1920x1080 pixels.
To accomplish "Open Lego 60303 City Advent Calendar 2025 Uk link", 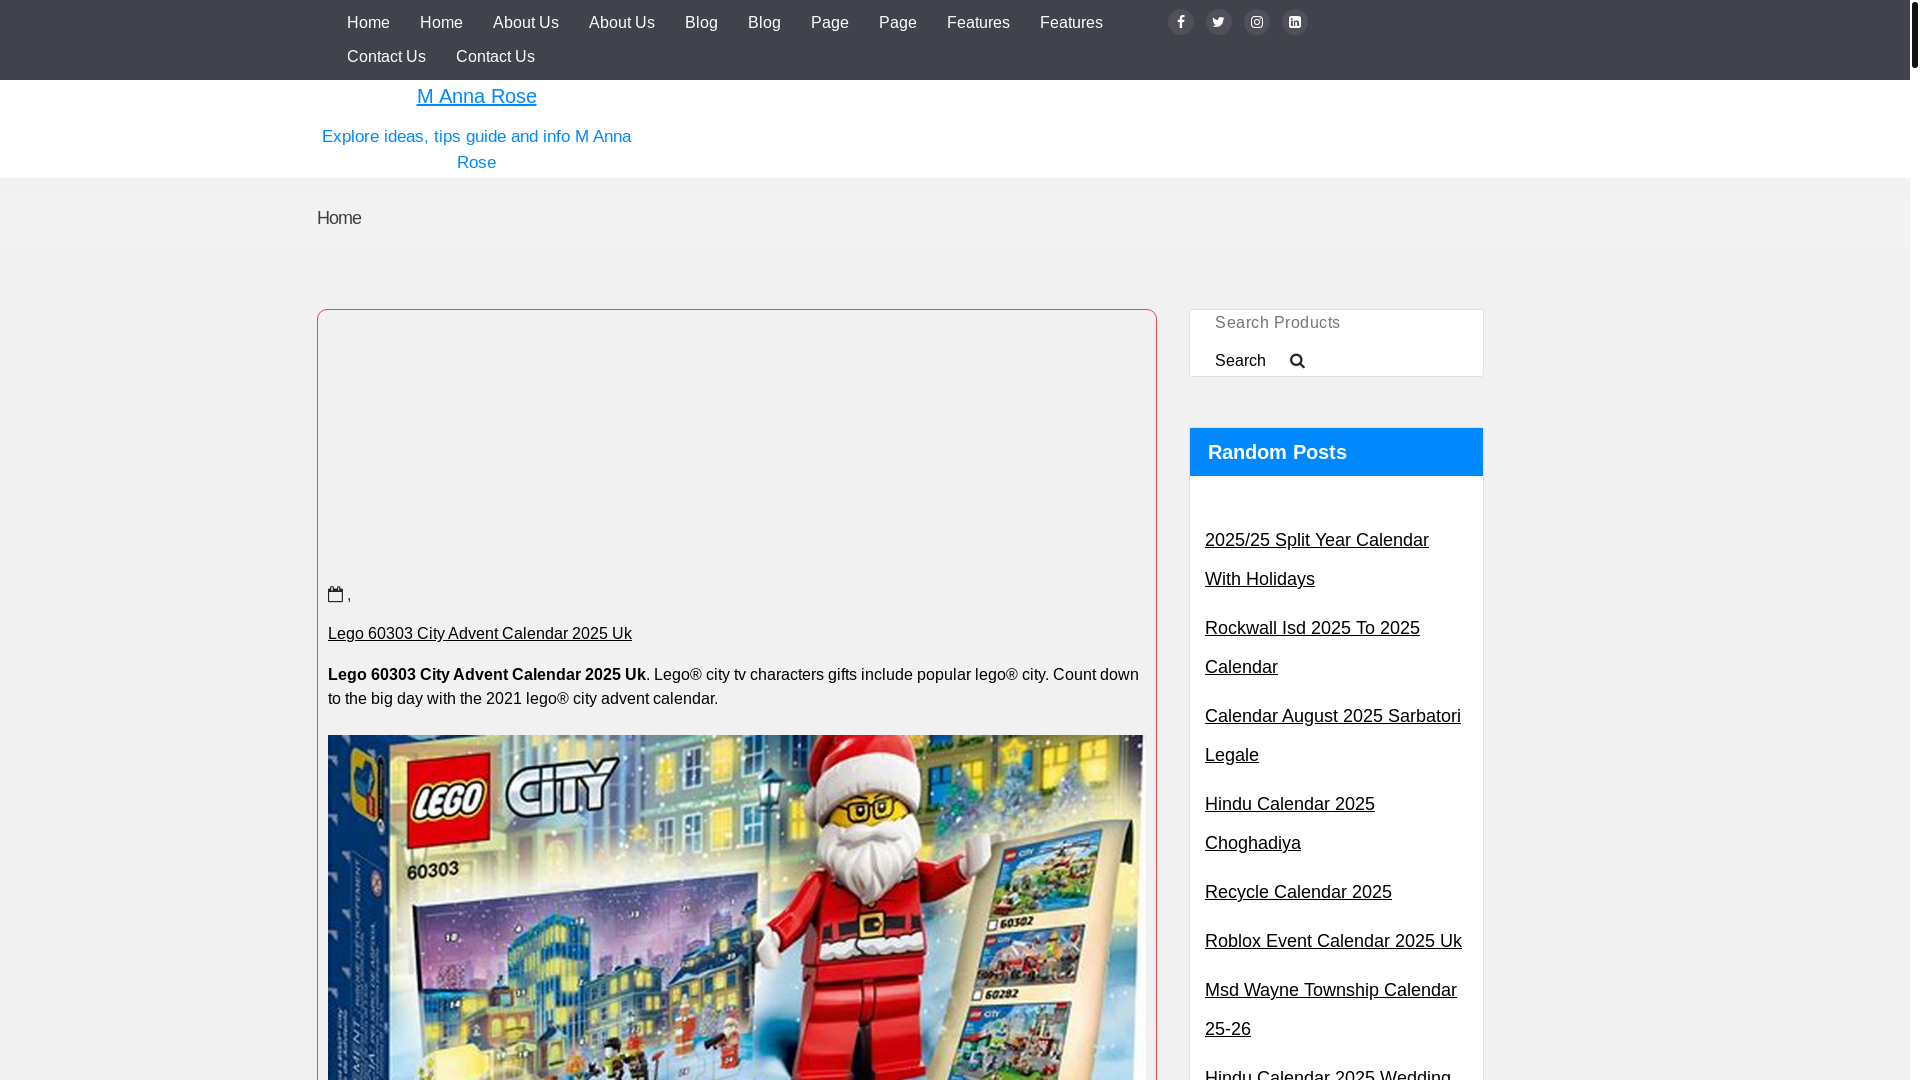I will pos(480,634).
